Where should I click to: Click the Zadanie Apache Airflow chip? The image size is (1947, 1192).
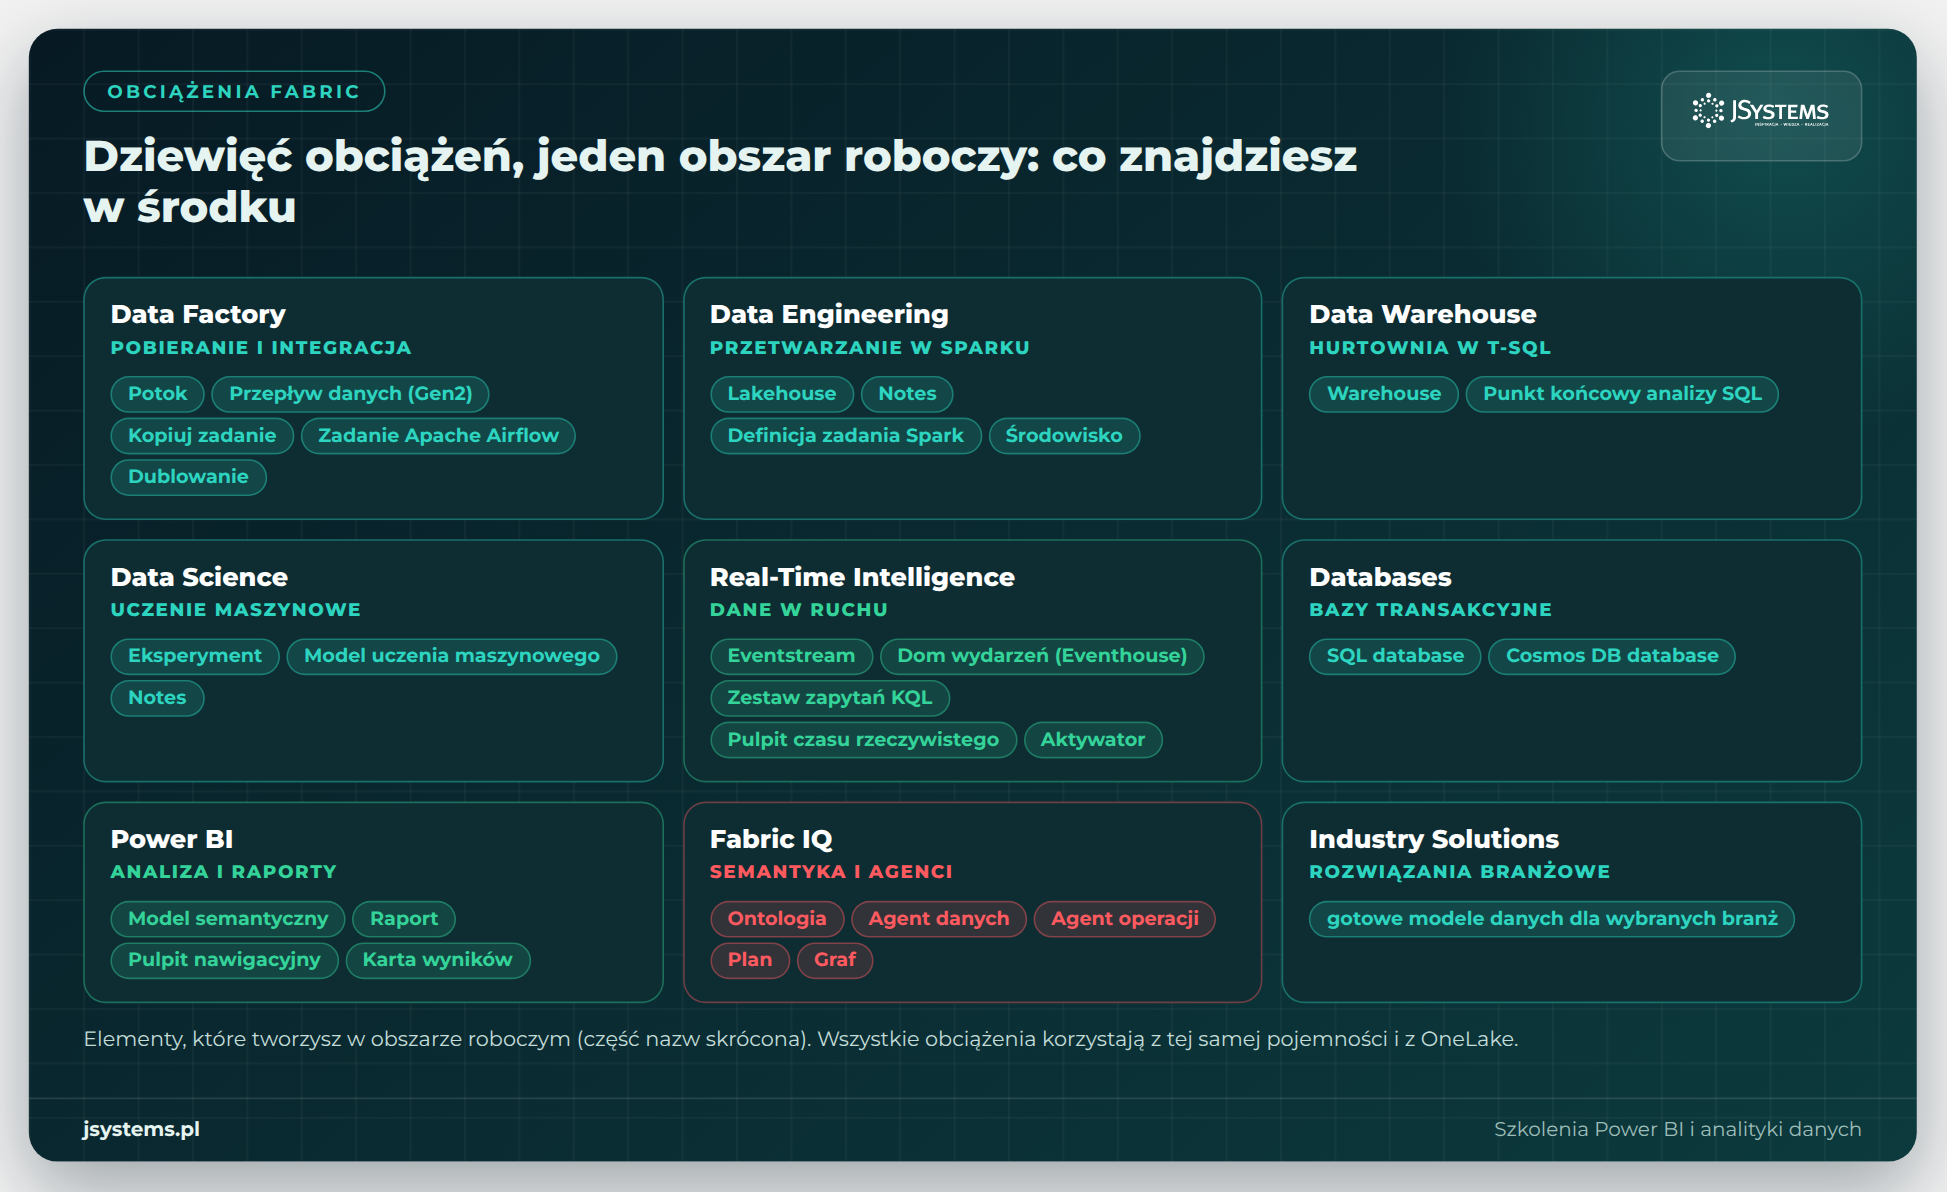click(x=438, y=436)
